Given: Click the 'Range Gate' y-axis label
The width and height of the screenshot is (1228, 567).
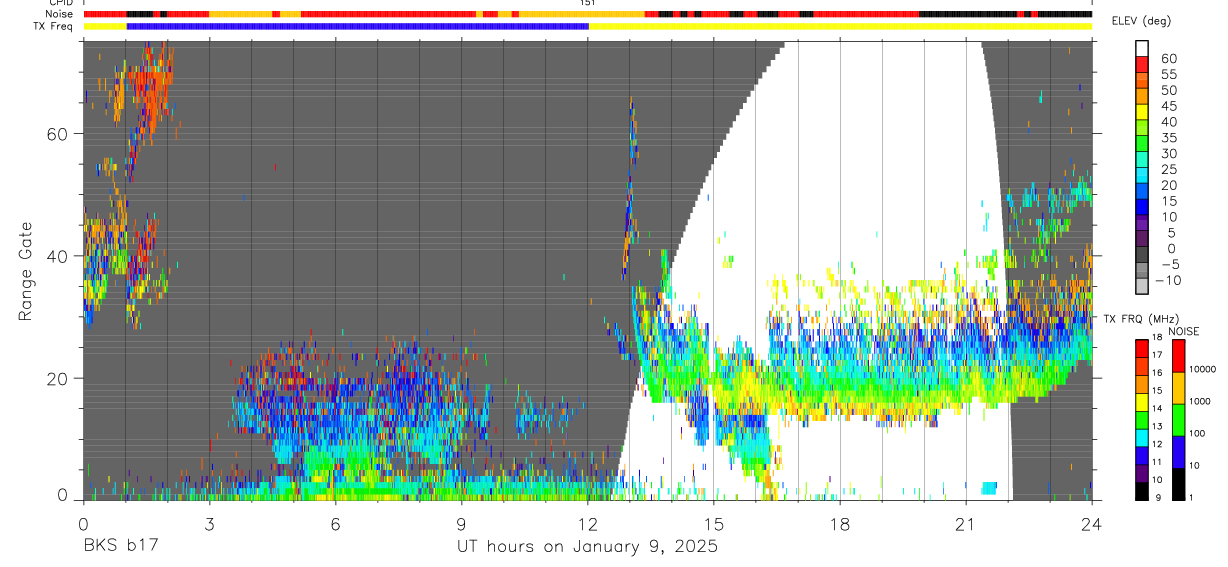Looking at the screenshot, I should 26,270.
